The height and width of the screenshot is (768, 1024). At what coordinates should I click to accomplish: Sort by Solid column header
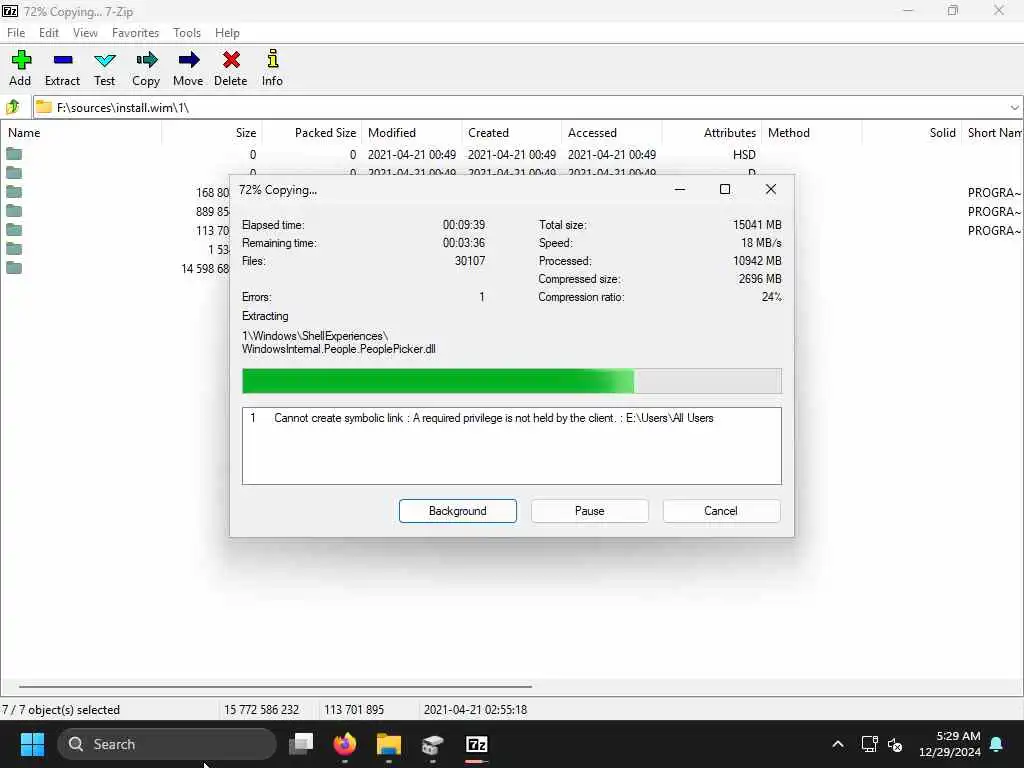tap(912, 133)
